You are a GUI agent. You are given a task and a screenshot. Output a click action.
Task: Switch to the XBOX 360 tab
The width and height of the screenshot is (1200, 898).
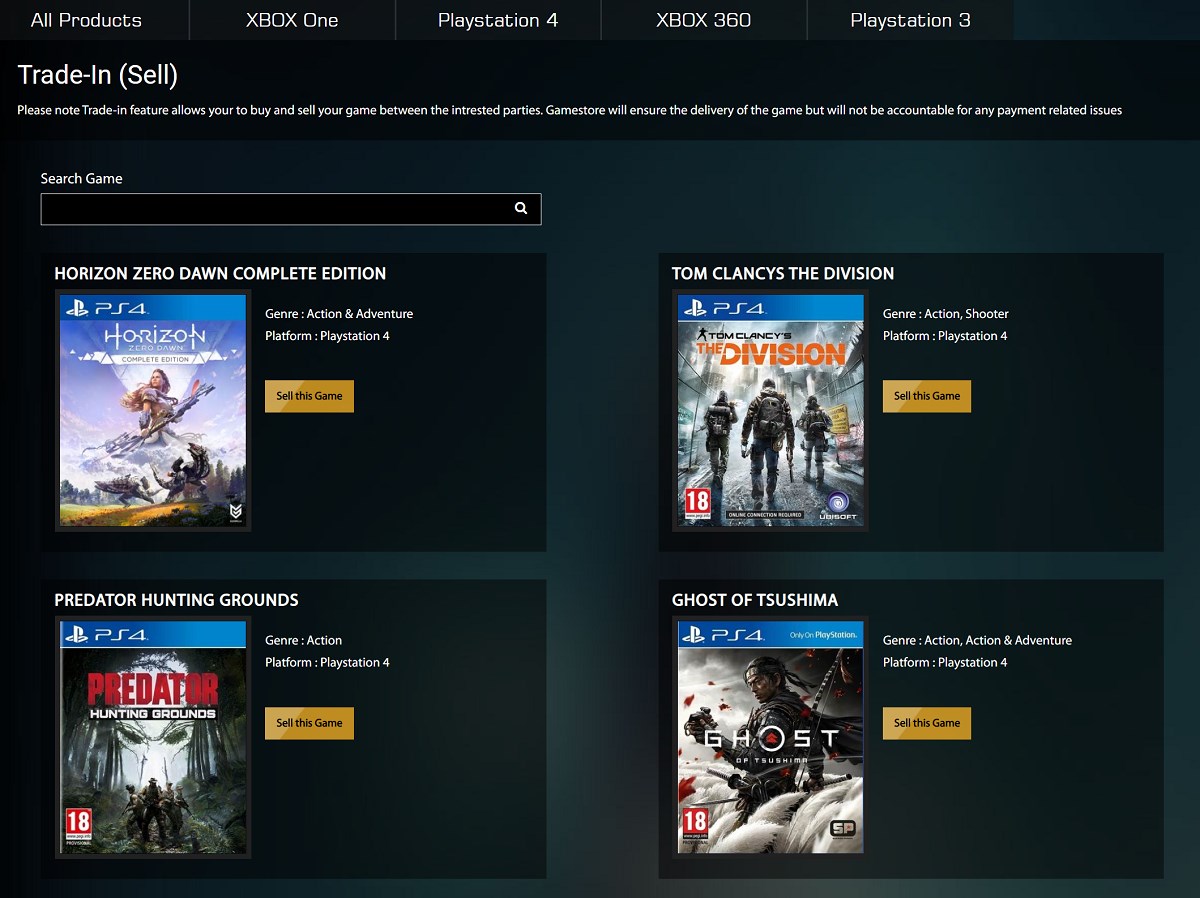pyautogui.click(x=702, y=19)
